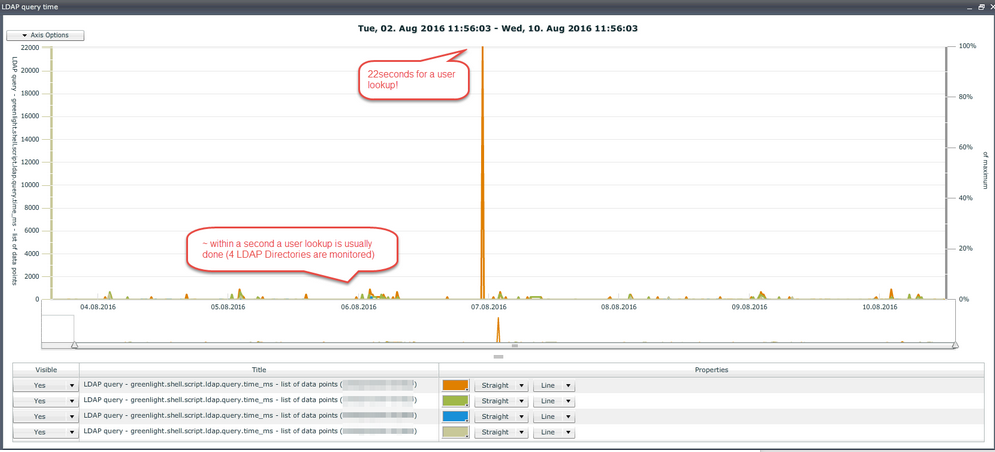
Task: Click the panel splitter grip below the chart
Action: [x=498, y=356]
